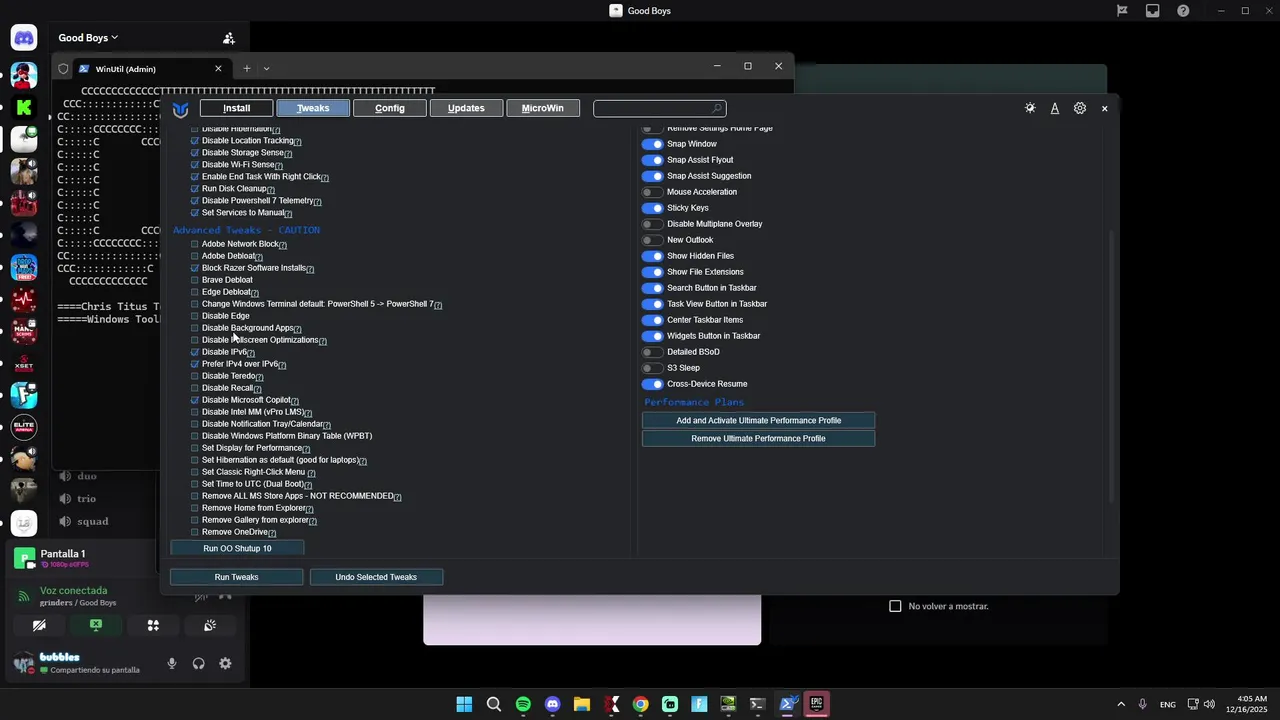Enable the S3 Sleep toggle
Image resolution: width=1280 pixels, height=720 pixels.
[652, 368]
